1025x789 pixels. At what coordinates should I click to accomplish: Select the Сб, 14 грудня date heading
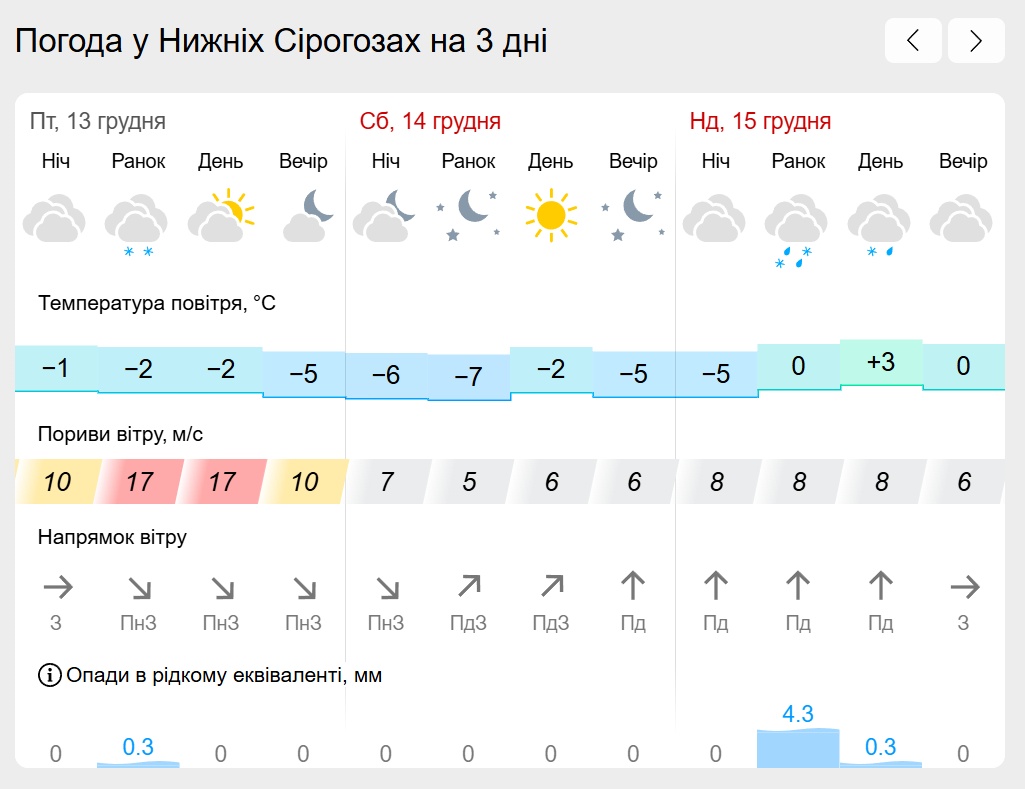(430, 121)
